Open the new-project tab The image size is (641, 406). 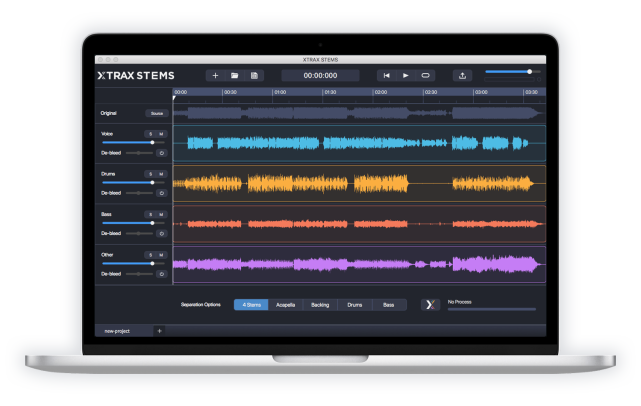[x=124, y=331]
